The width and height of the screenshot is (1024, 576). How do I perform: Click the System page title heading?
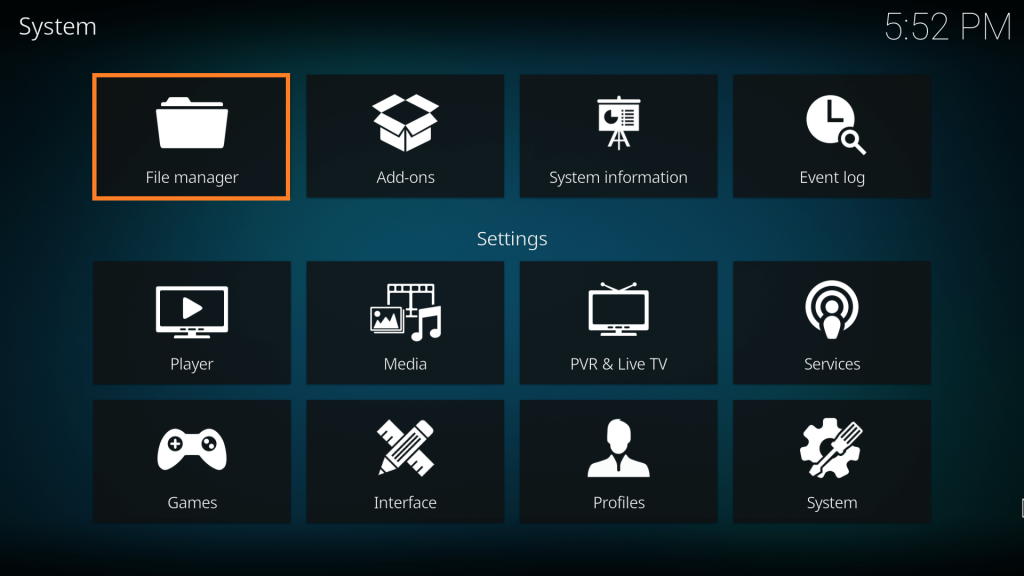tap(57, 27)
